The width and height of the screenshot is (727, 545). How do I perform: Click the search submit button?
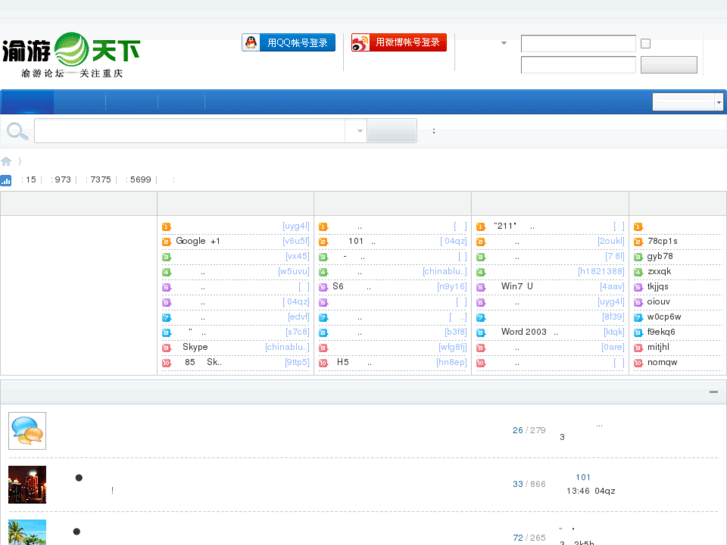(391, 131)
